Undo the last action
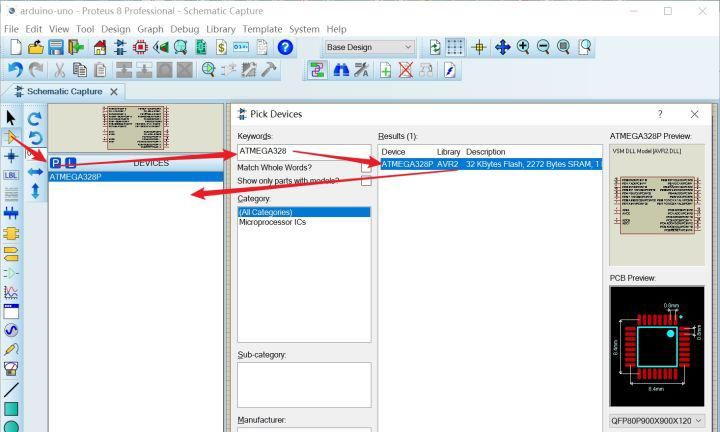The height and width of the screenshot is (432, 720). click(15, 70)
